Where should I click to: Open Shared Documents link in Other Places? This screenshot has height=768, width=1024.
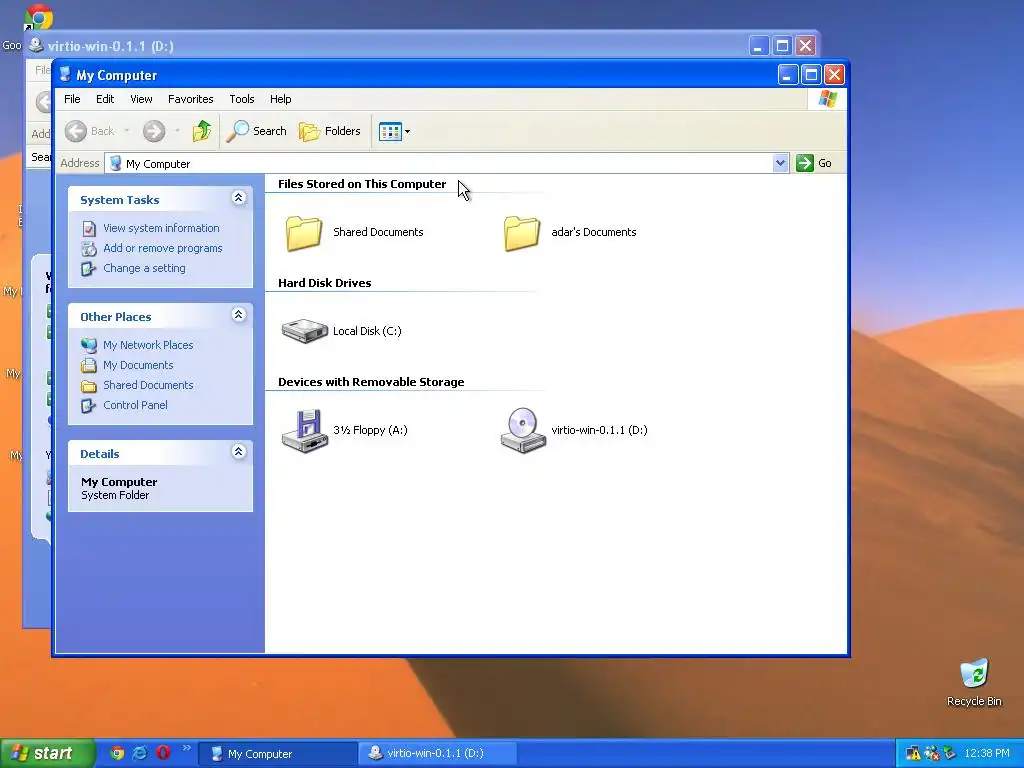pyautogui.click(x=148, y=385)
